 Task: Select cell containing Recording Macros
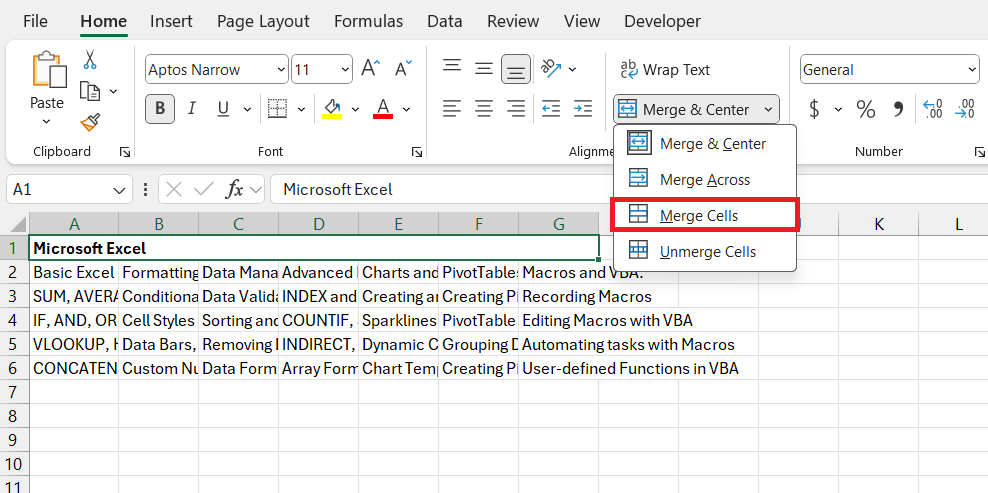coord(559,296)
